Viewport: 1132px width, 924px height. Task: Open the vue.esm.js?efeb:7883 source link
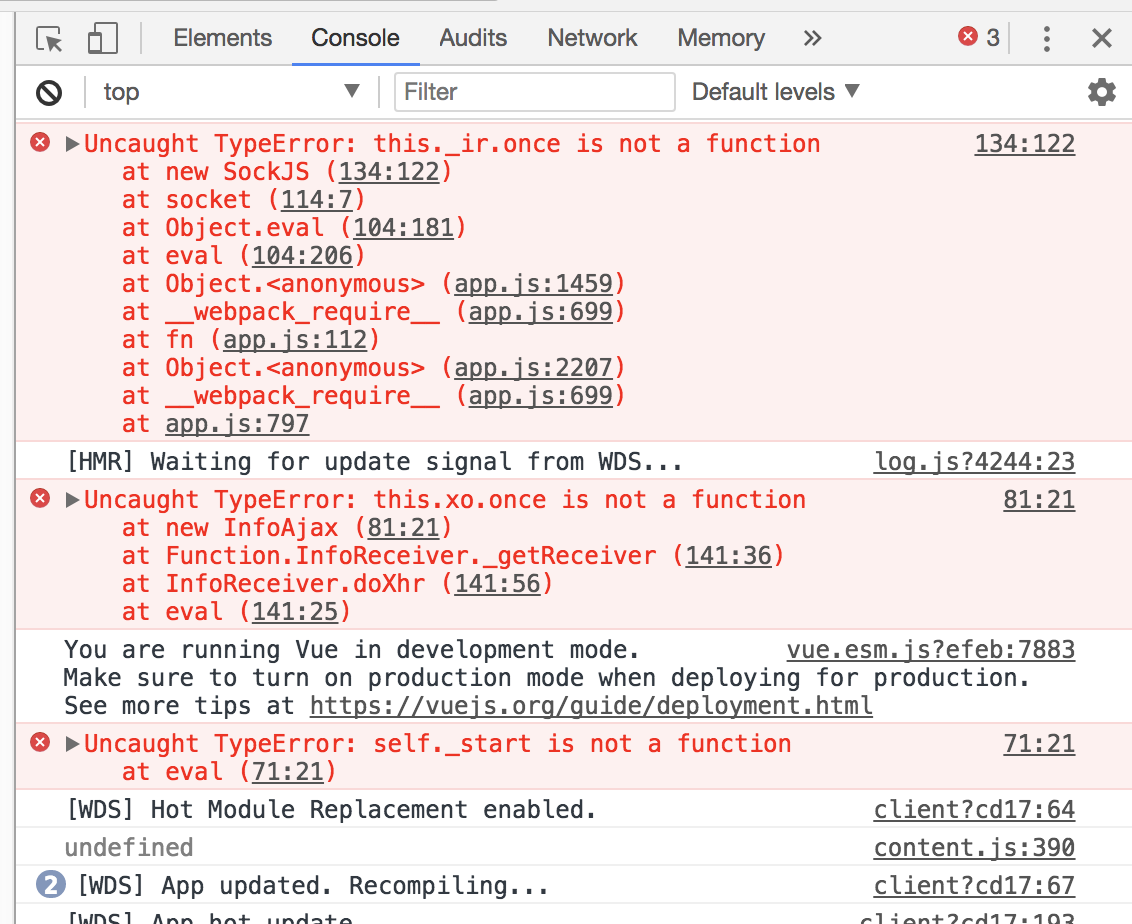931,650
